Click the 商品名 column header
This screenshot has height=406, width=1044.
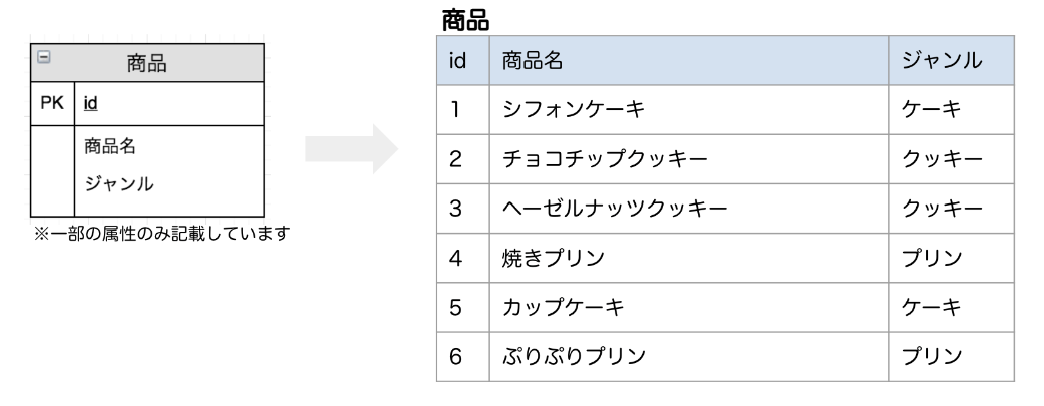532,62
